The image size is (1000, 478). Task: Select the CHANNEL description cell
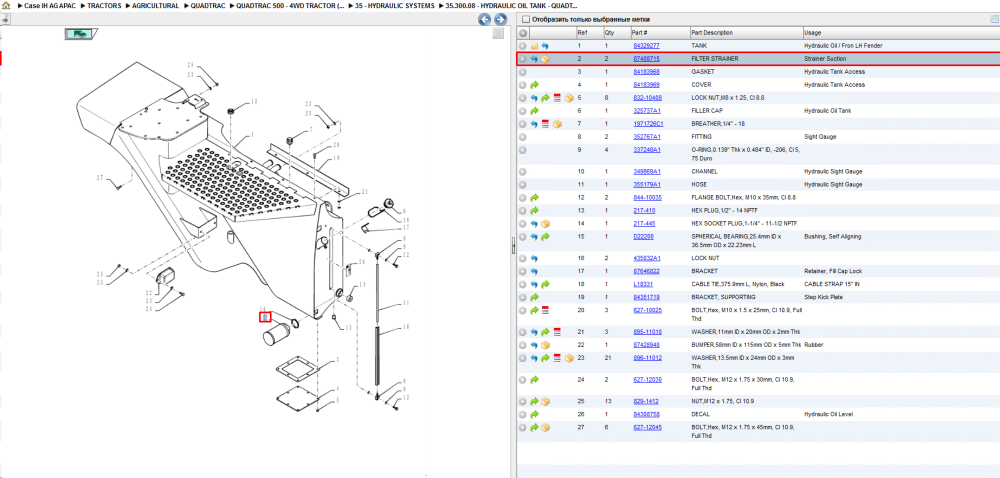coord(746,171)
